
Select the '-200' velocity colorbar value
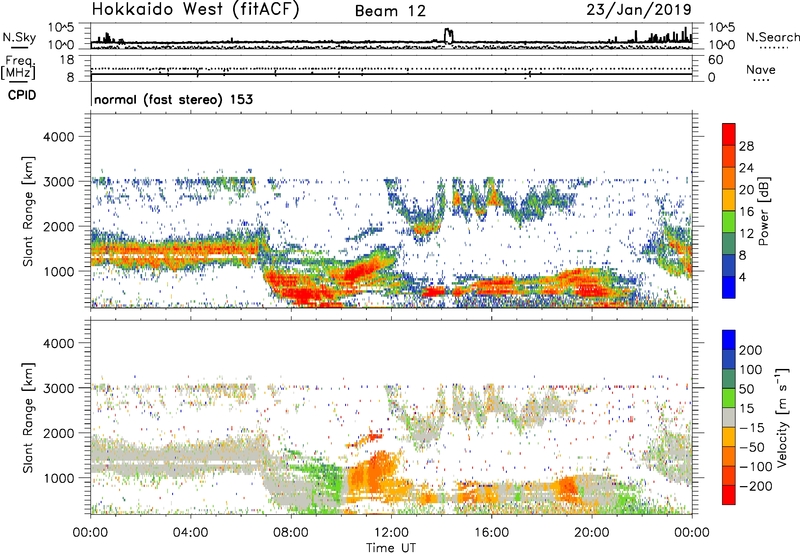tap(755, 486)
